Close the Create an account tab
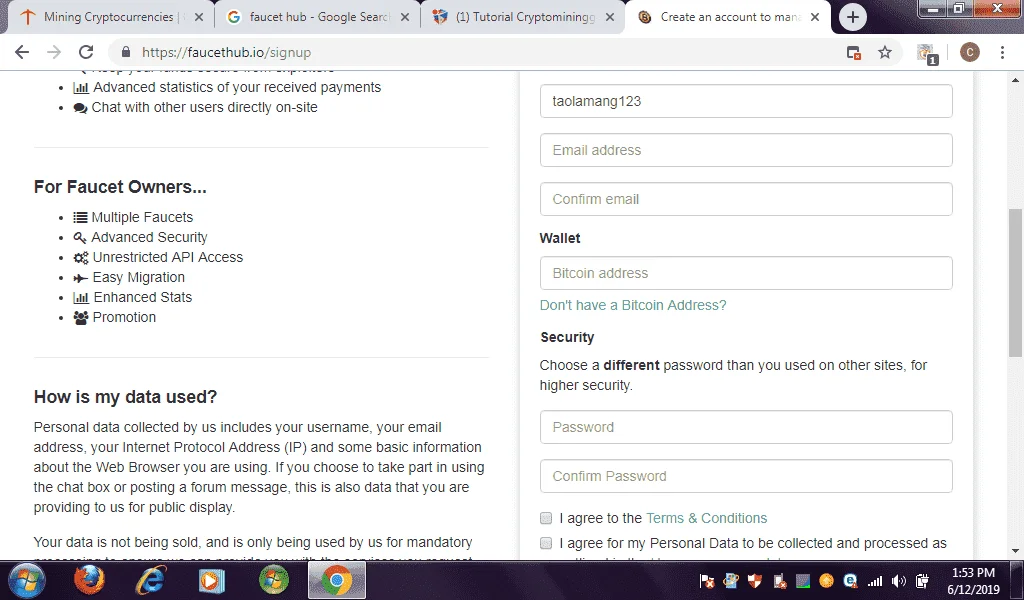The height and width of the screenshot is (600, 1024). (x=815, y=18)
